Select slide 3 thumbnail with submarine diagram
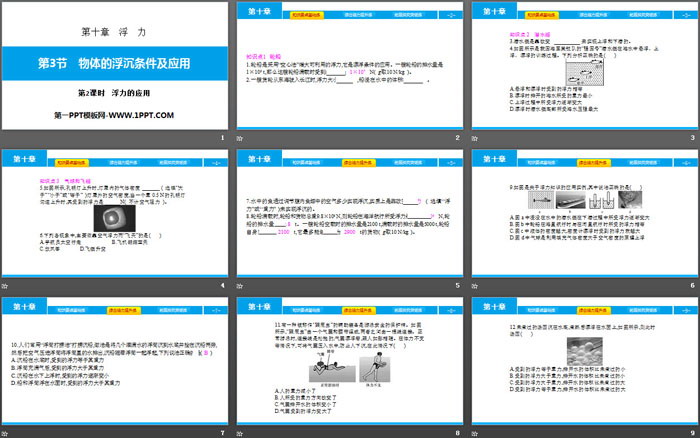This screenshot has height=438, width=700. click(585, 66)
